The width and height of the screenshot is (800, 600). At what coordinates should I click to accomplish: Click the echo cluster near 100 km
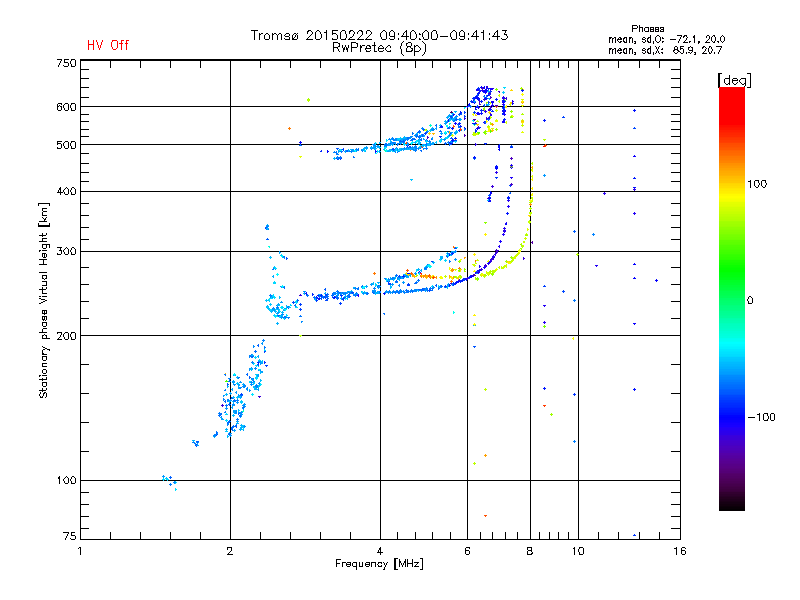[x=169, y=481]
